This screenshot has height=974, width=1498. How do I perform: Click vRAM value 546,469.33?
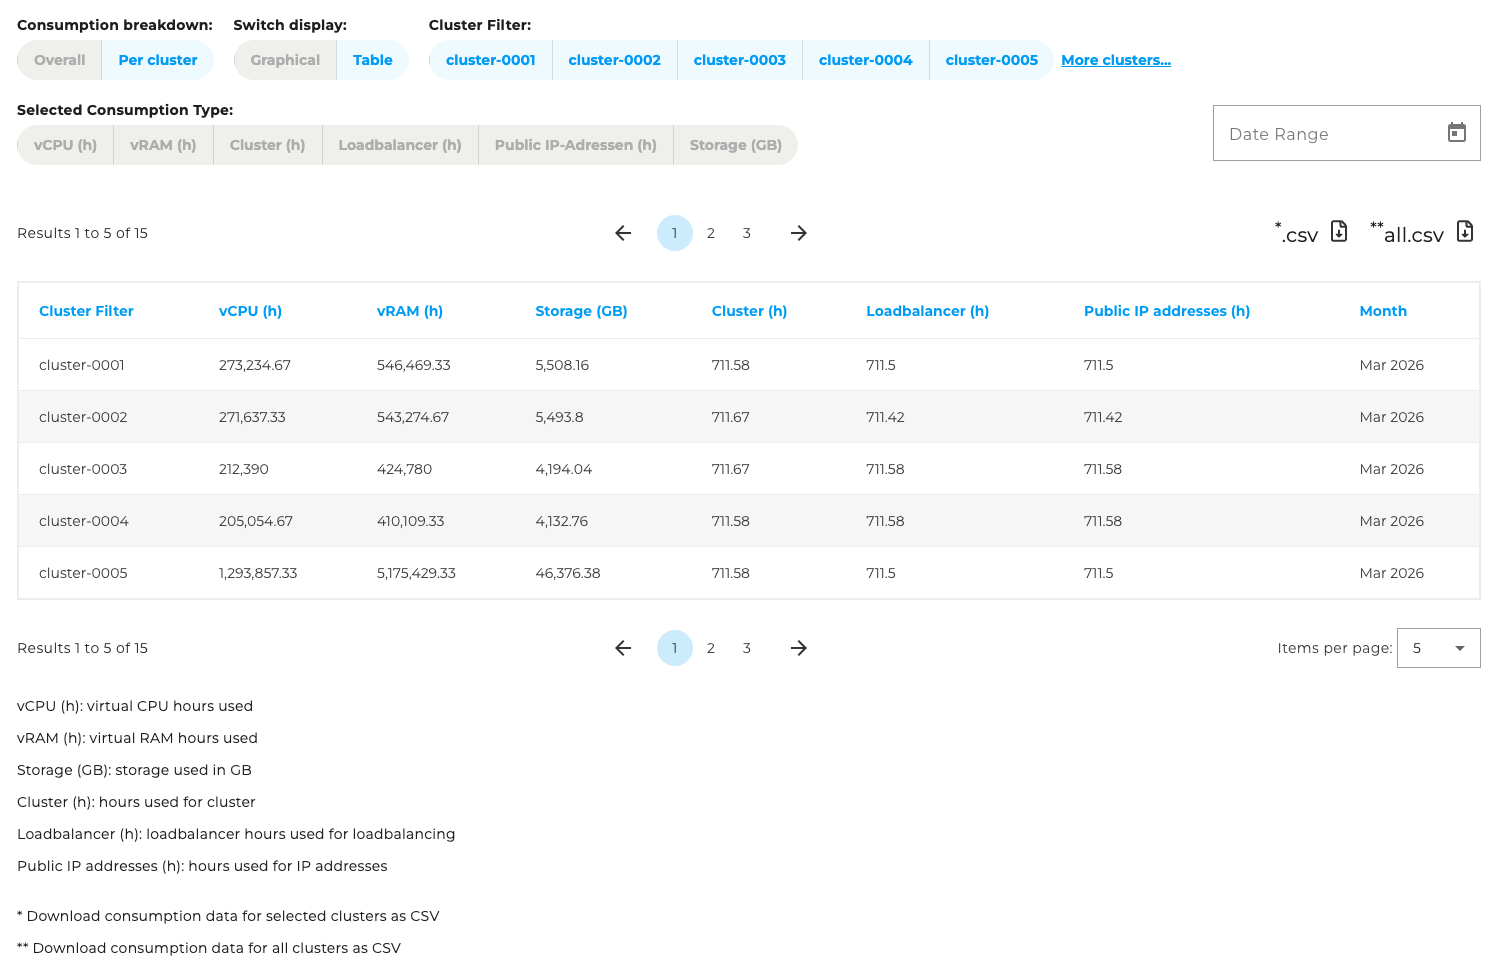click(414, 365)
